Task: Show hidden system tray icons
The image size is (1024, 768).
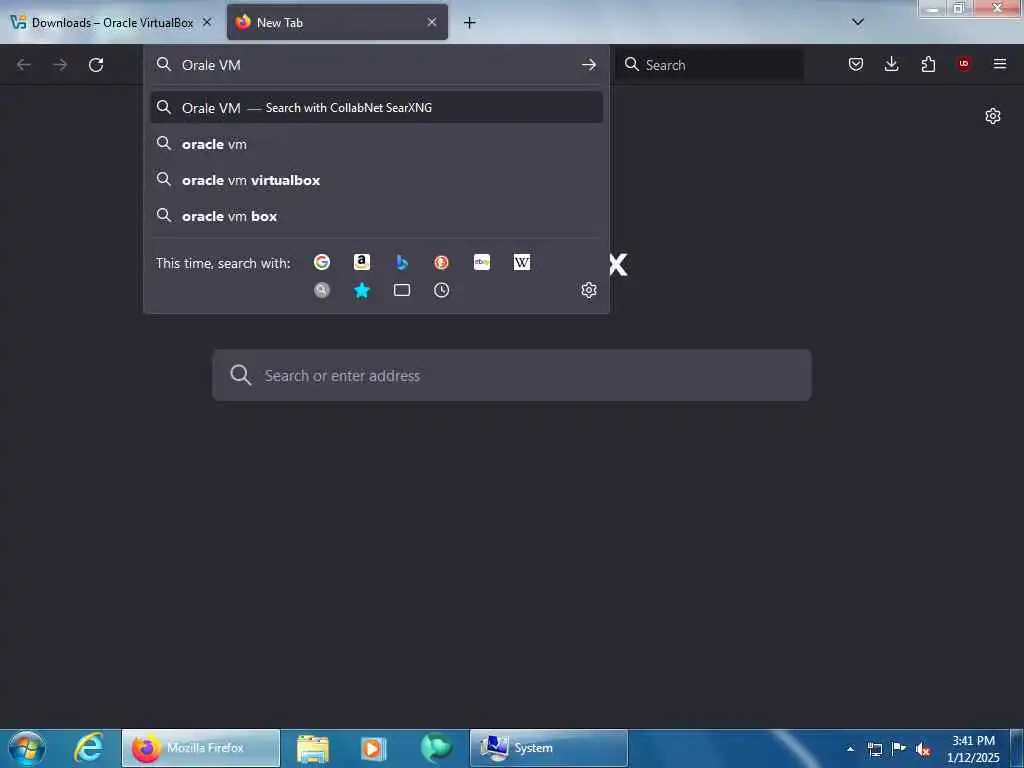Action: coord(850,749)
